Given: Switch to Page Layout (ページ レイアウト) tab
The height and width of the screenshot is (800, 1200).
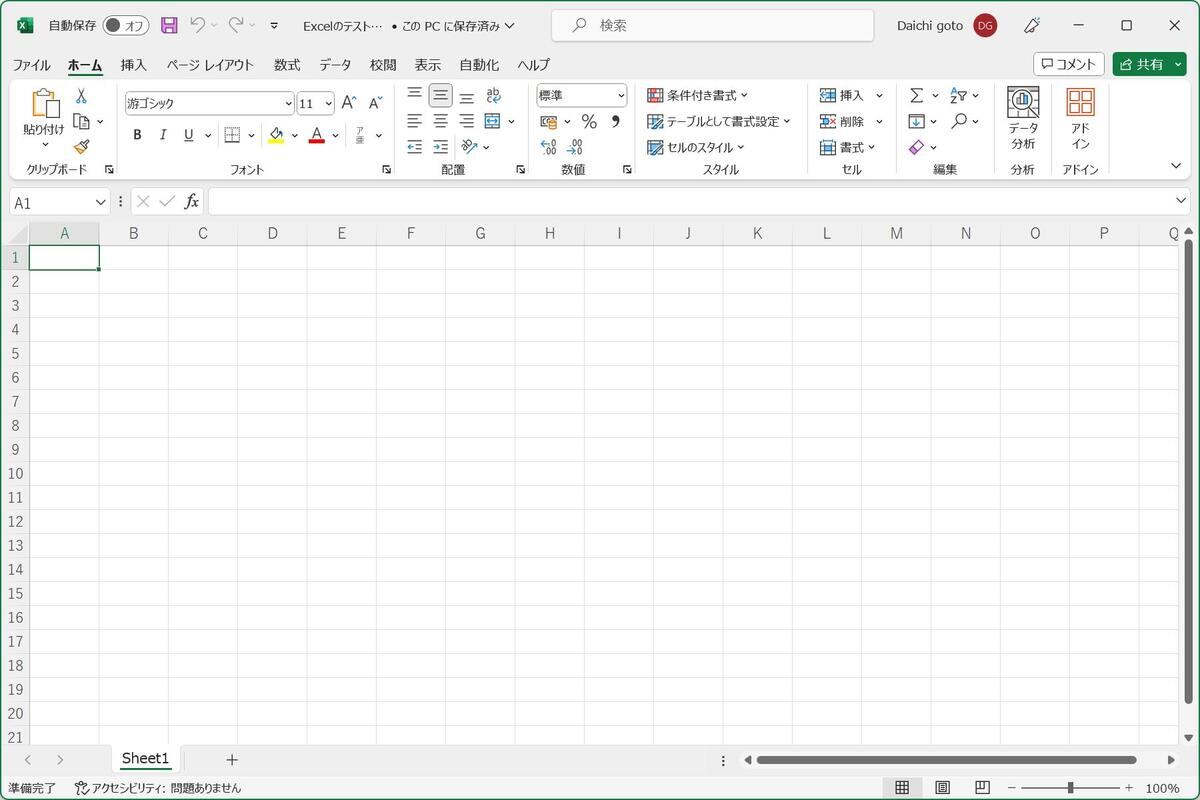Looking at the screenshot, I should click(x=210, y=65).
